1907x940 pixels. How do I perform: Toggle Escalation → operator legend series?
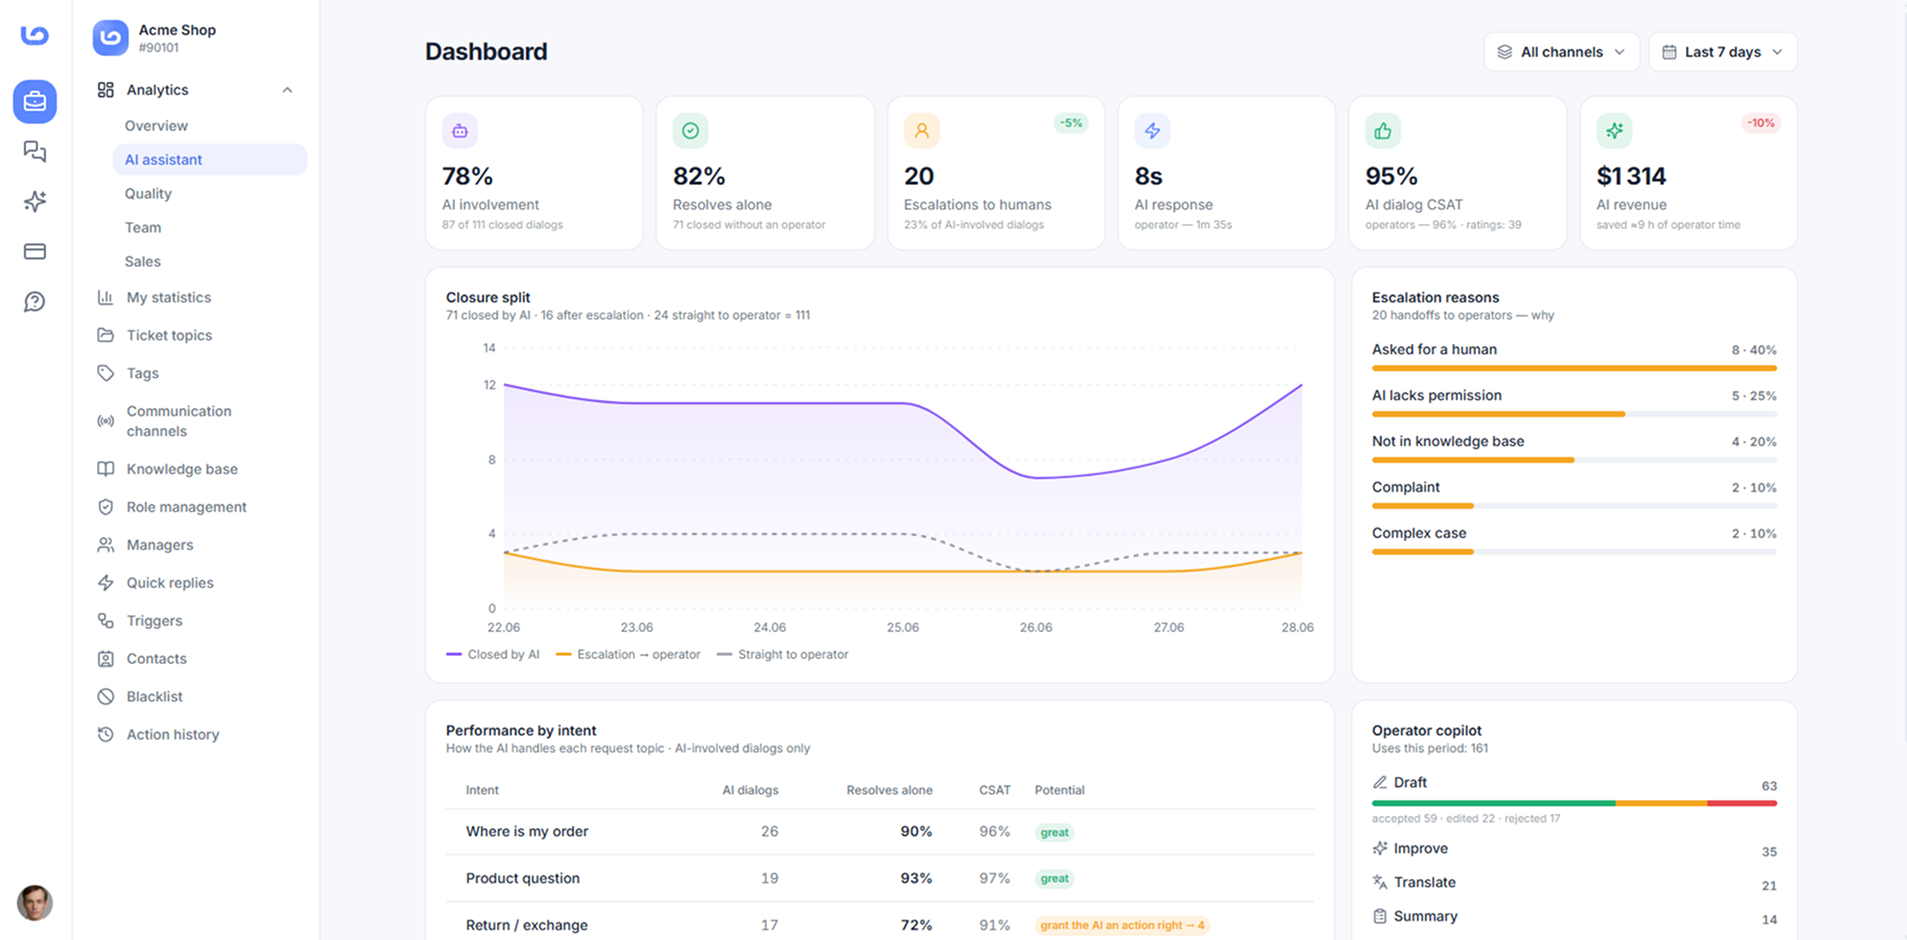(x=628, y=655)
